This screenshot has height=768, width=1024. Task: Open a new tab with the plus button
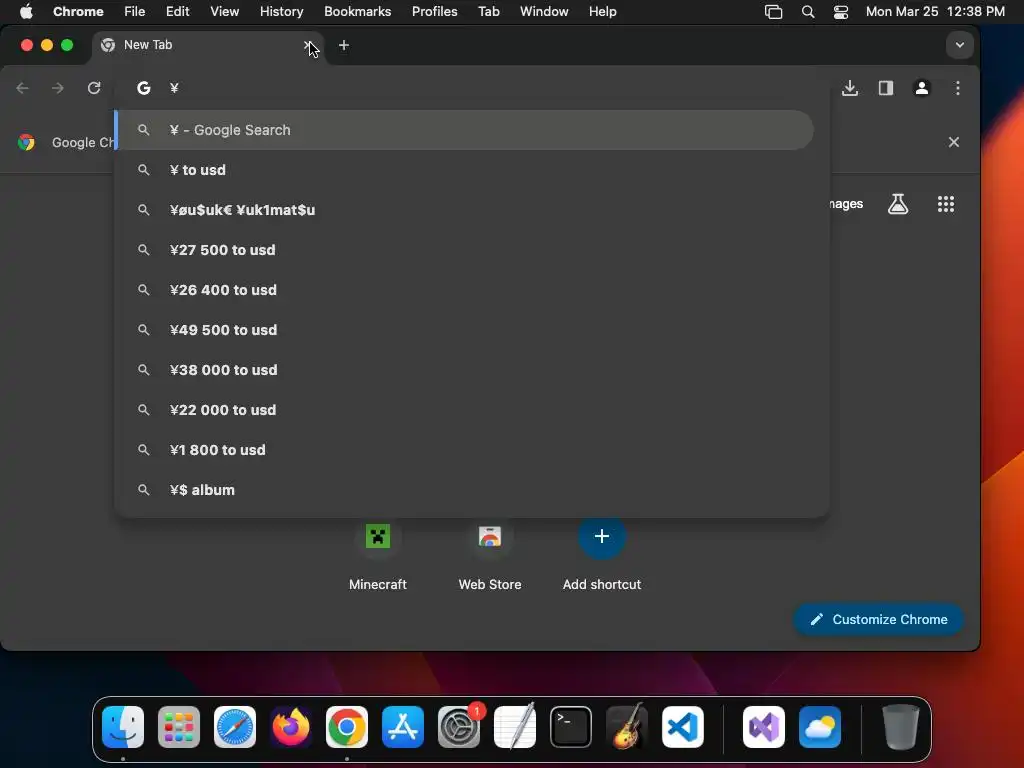point(344,45)
